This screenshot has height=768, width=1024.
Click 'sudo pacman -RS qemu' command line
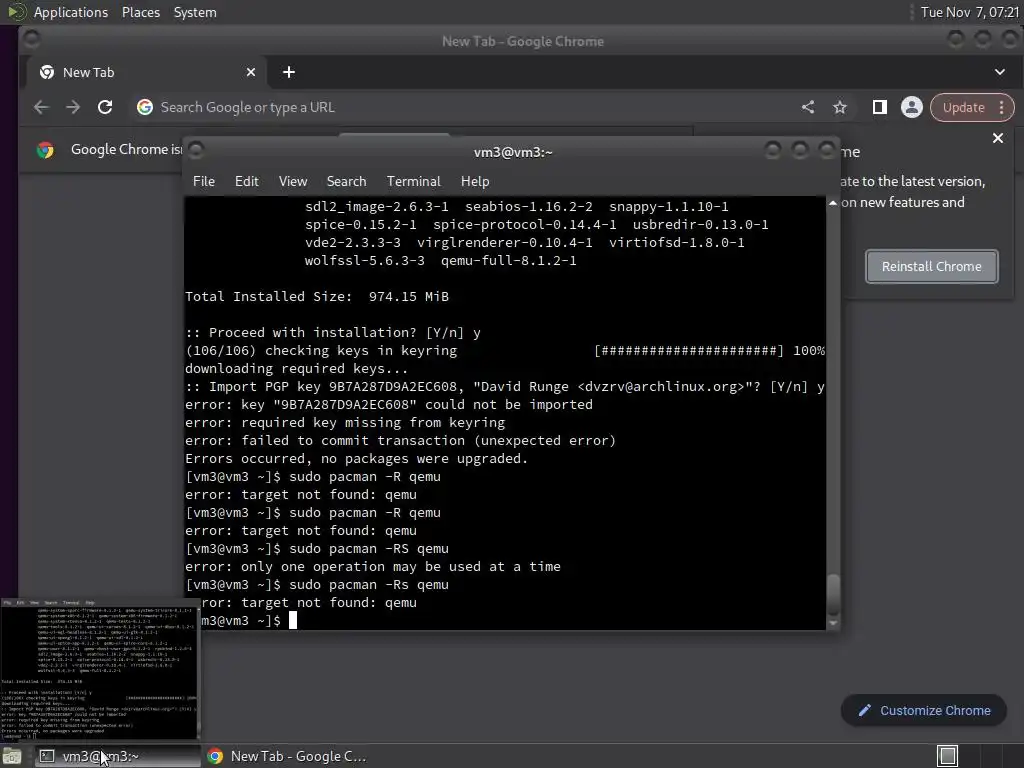point(369,549)
